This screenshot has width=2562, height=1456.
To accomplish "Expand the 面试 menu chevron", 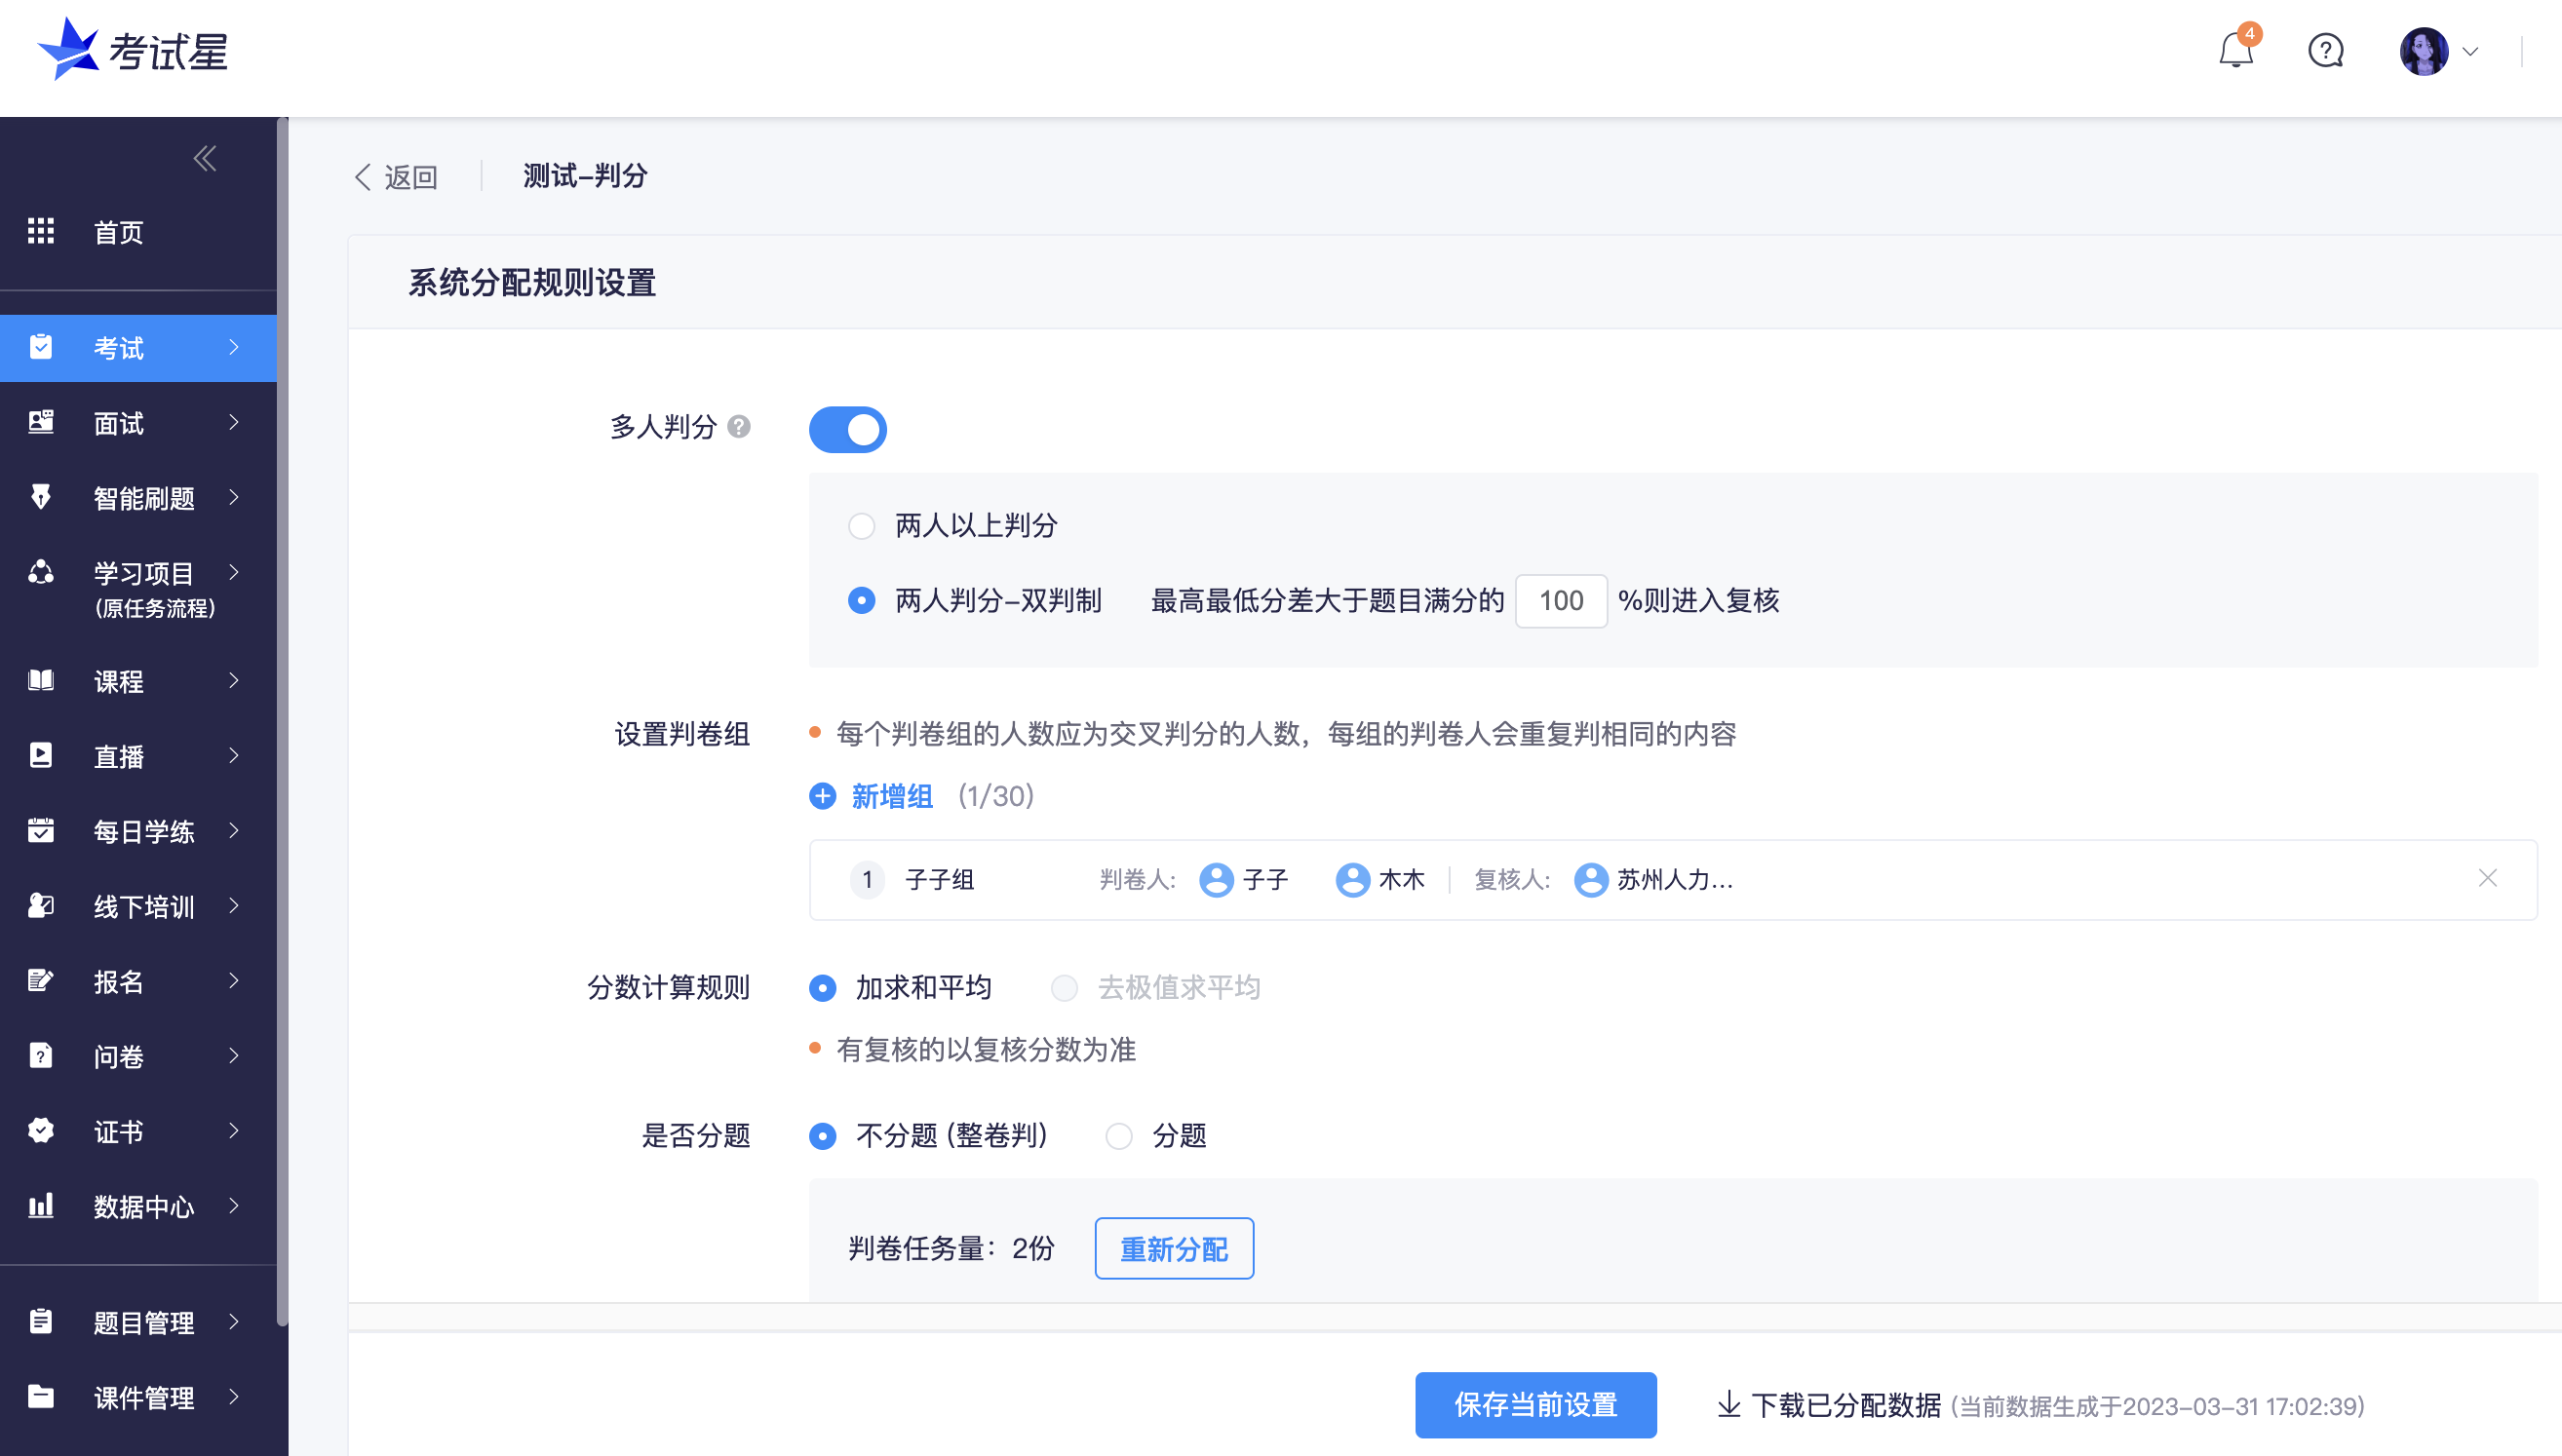I will tap(234, 422).
